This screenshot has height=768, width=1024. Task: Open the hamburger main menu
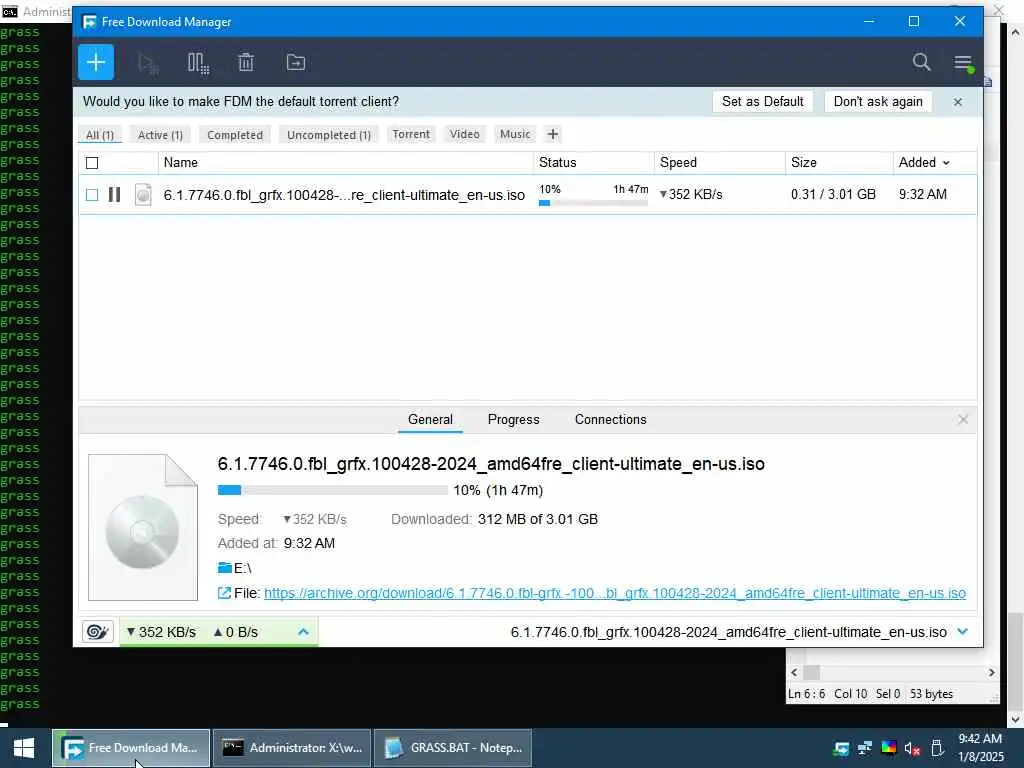(x=963, y=63)
